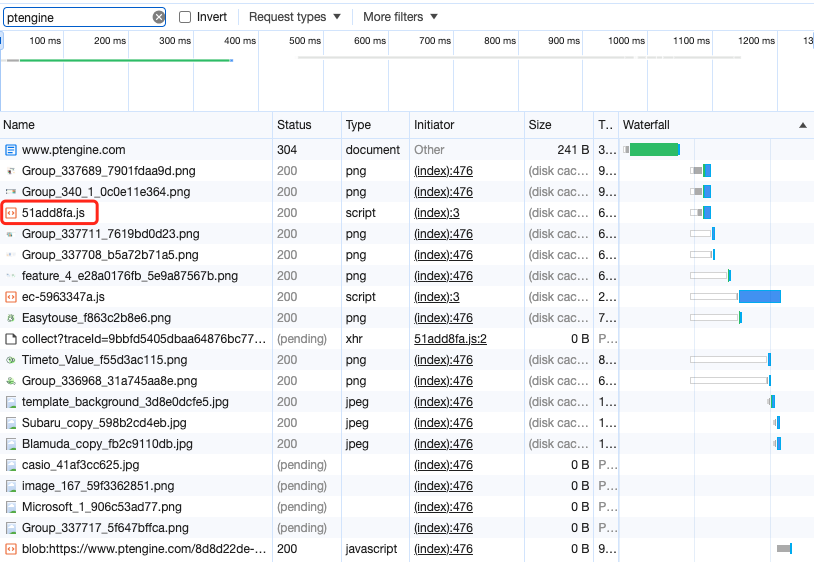
Task: Toggle Waterfall column sort arrow
Action: click(x=802, y=125)
